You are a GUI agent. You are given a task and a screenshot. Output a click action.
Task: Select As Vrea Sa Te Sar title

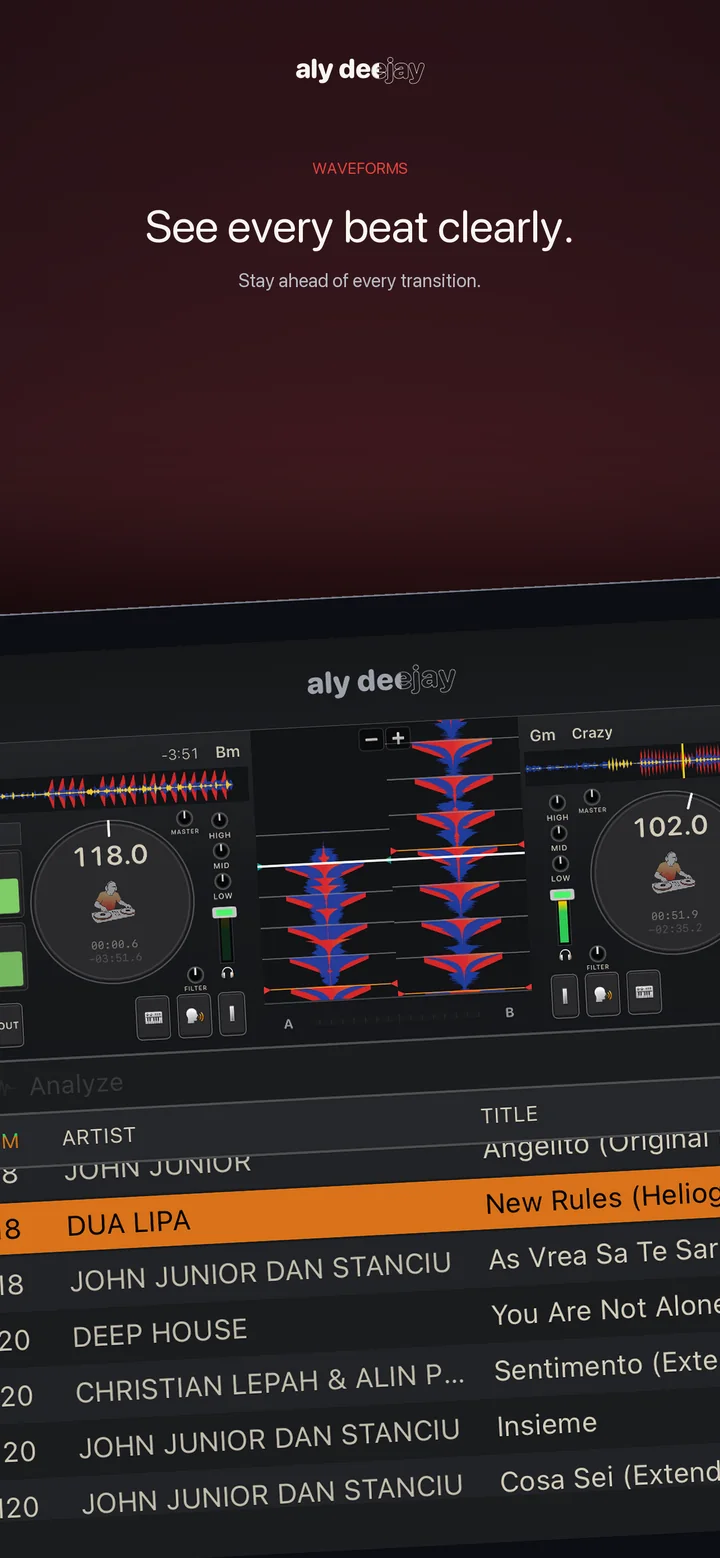point(604,1254)
